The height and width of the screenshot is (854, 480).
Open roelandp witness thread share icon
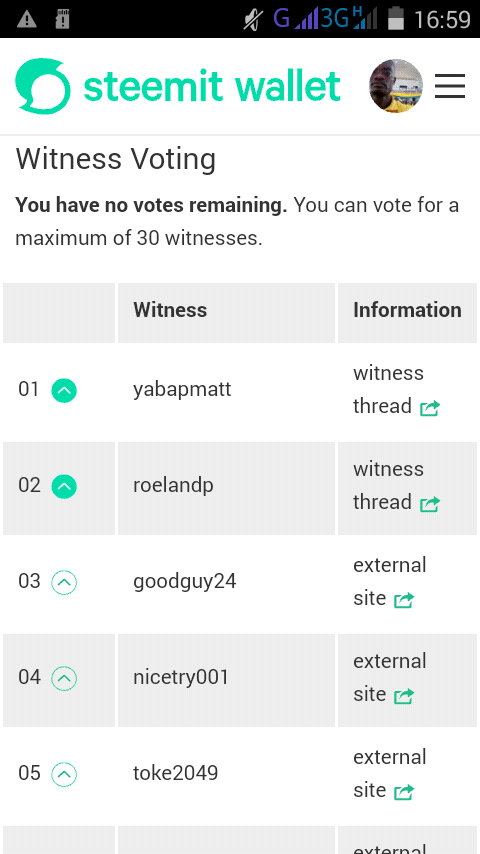pos(430,504)
